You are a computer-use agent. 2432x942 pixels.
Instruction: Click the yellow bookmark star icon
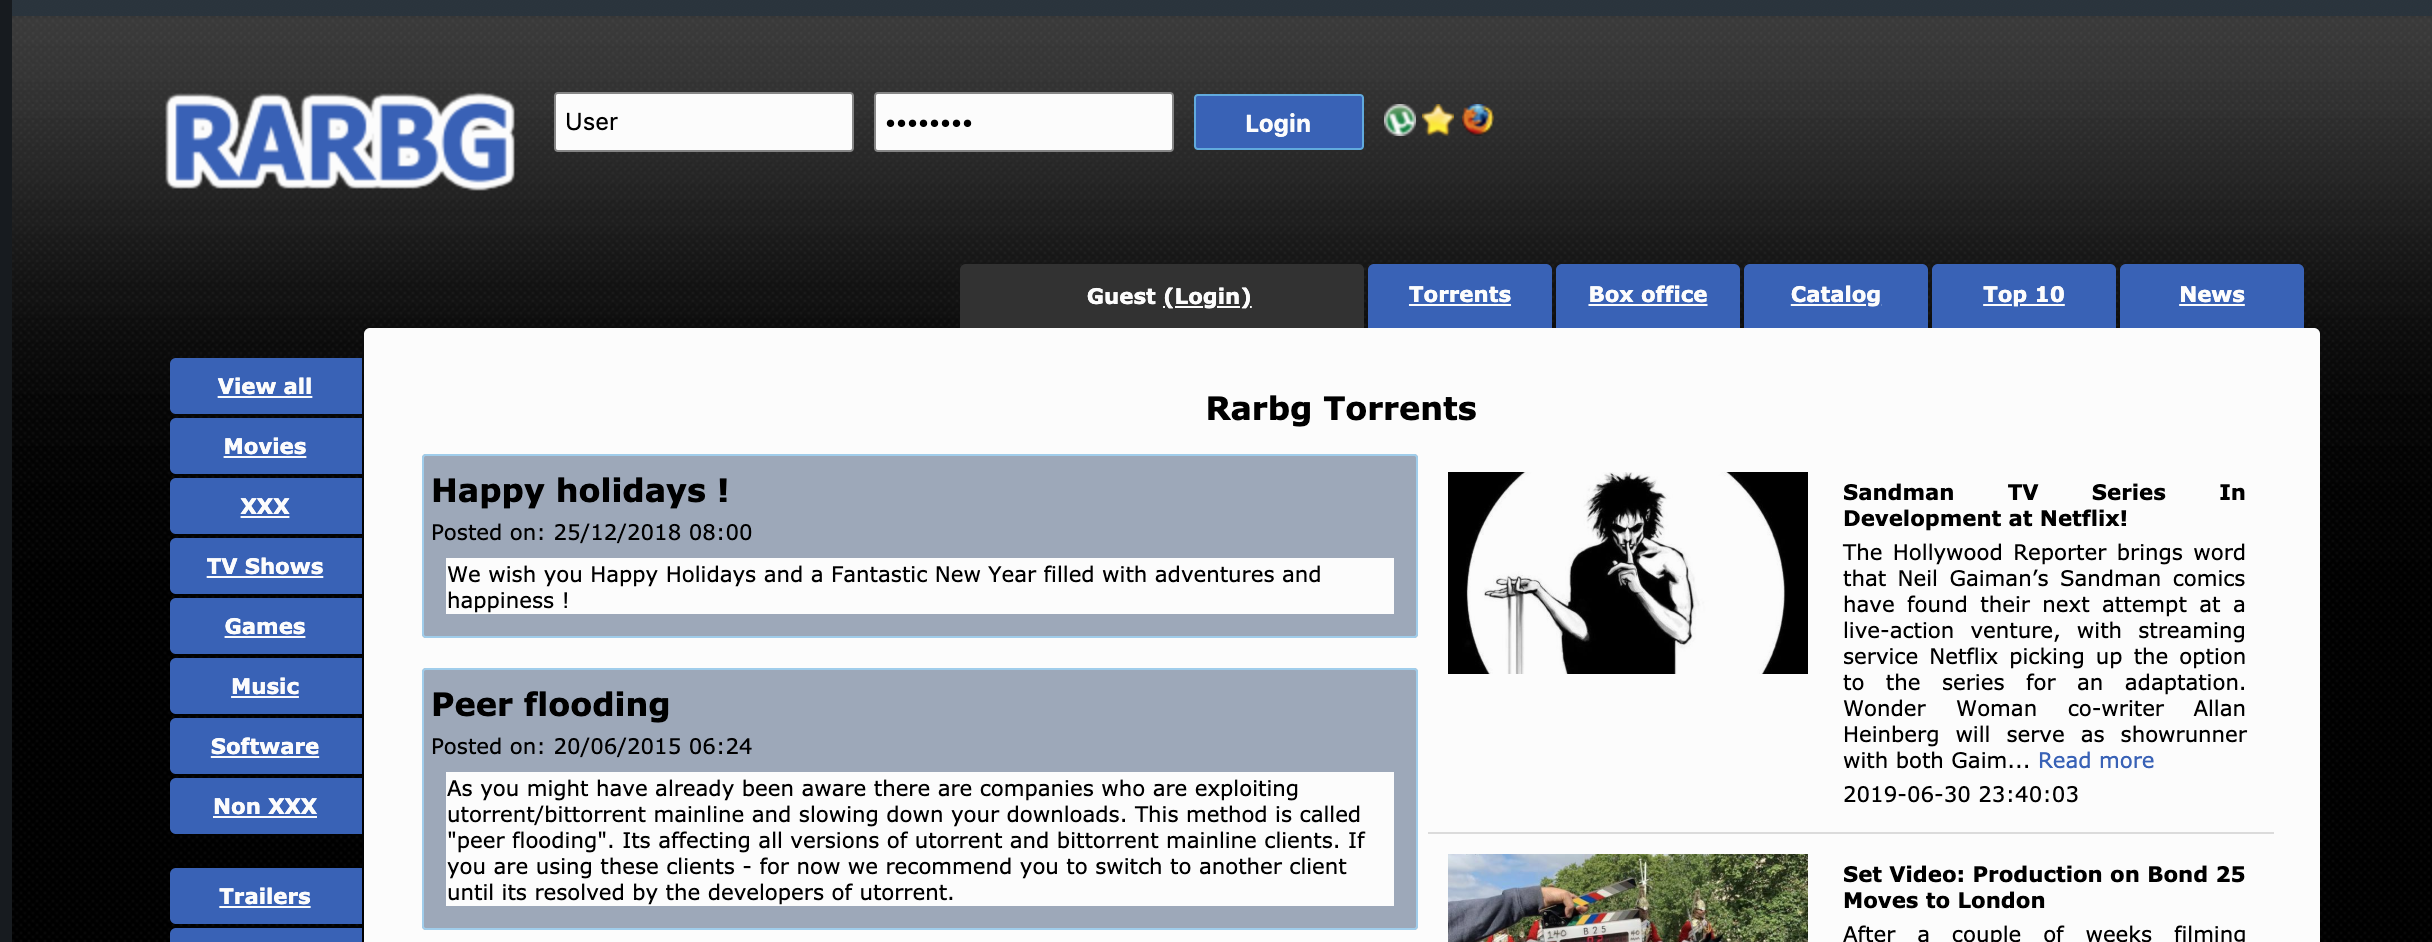[1437, 121]
